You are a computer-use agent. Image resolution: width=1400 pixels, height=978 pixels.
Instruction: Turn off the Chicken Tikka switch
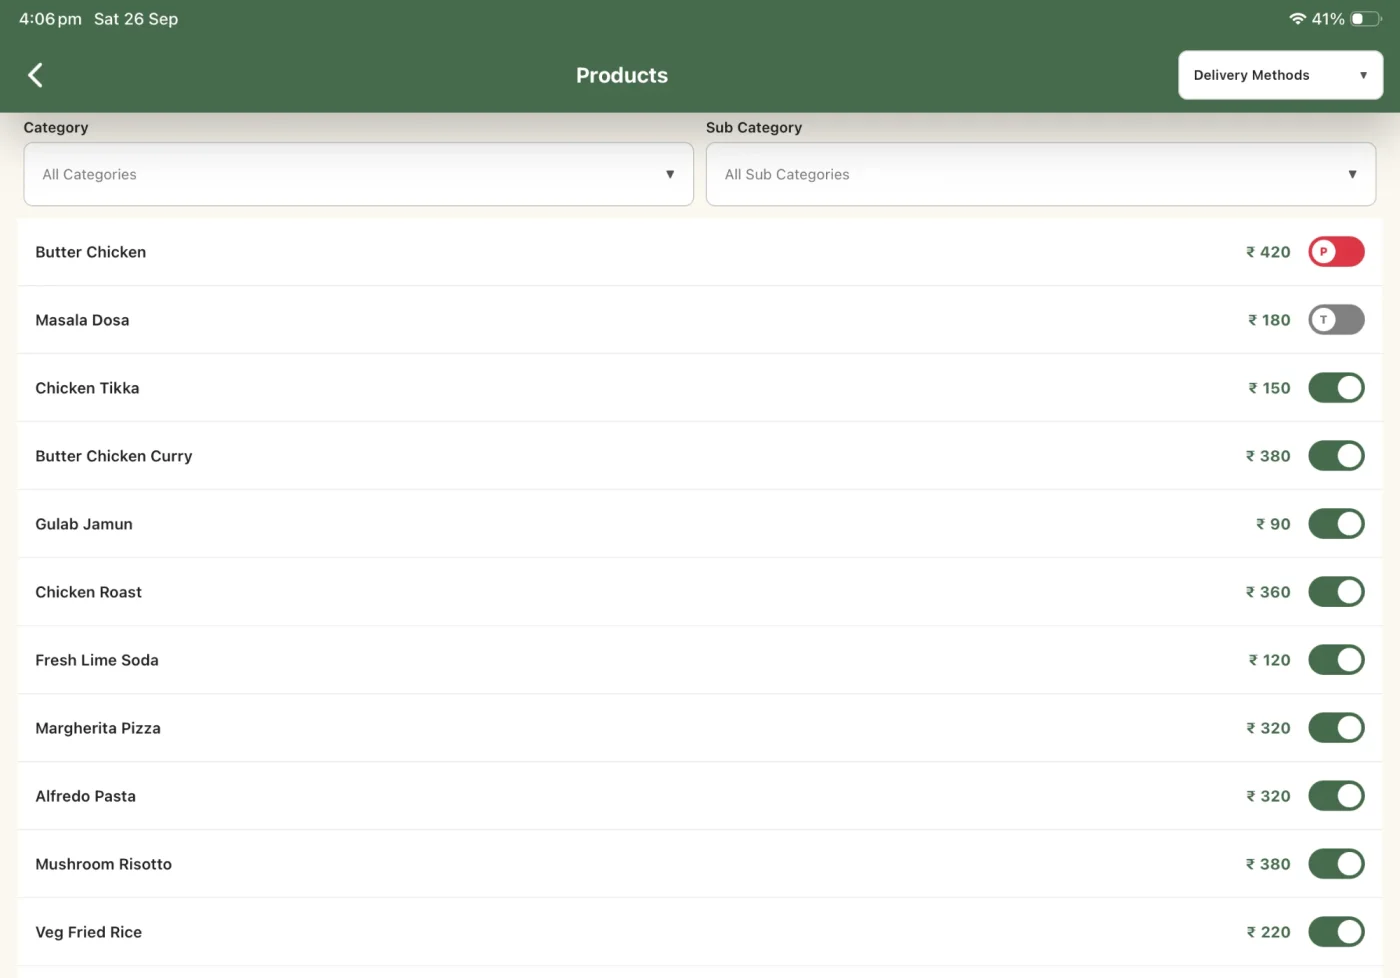1336,388
